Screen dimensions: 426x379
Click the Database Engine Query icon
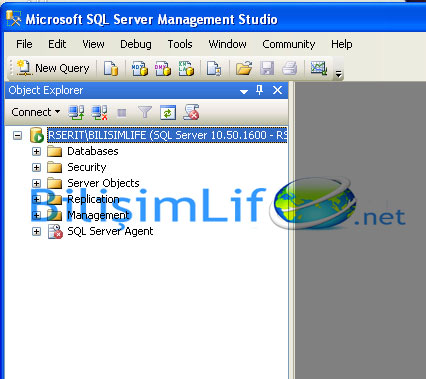click(111, 68)
